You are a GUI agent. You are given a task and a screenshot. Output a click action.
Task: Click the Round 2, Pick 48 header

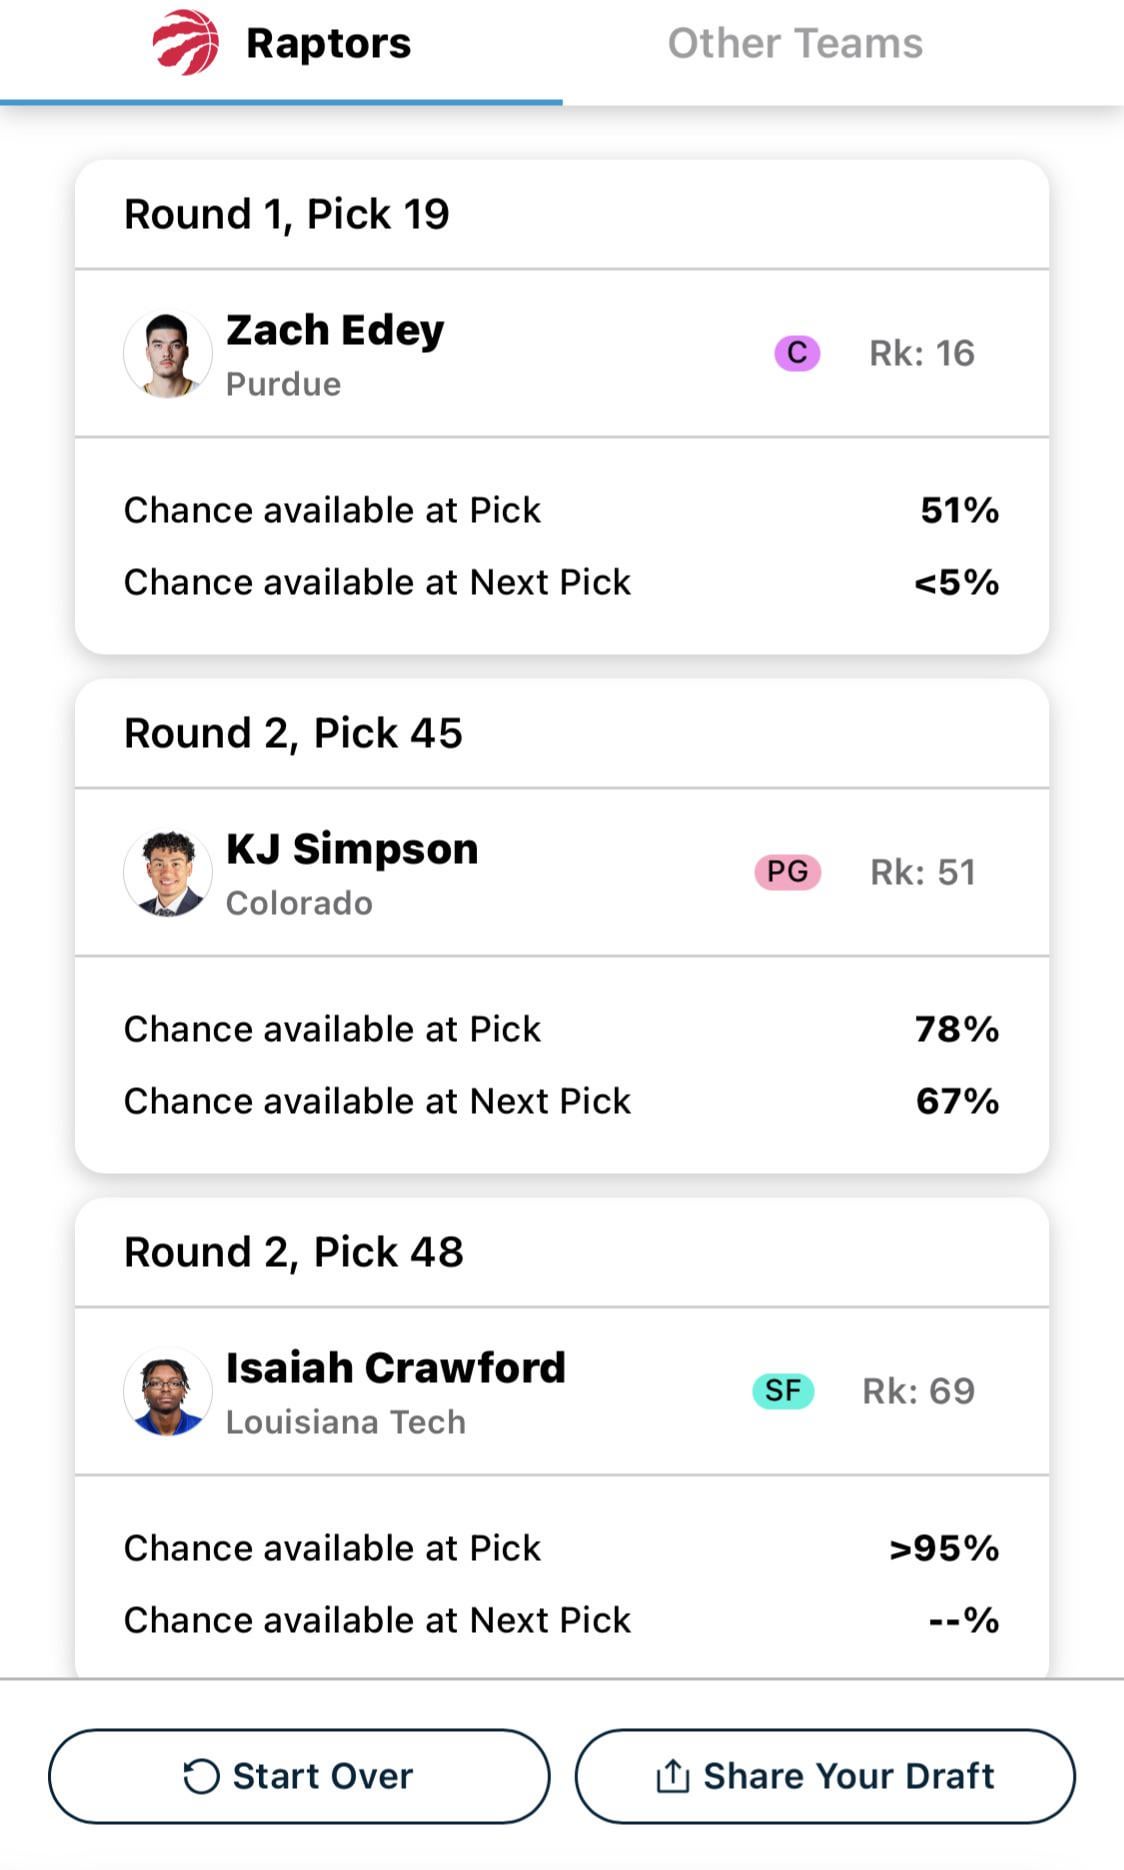(x=293, y=1252)
